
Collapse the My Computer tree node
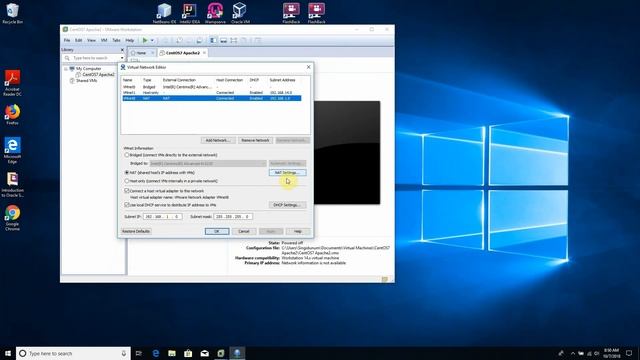(66, 69)
